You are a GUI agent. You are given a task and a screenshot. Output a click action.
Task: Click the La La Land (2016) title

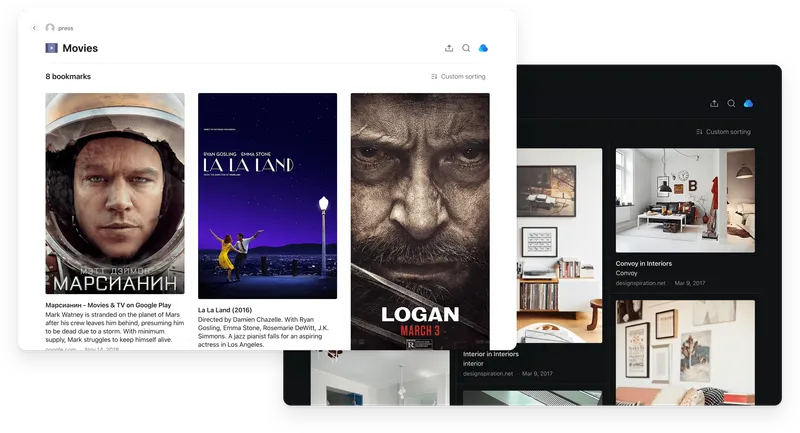(x=224, y=310)
